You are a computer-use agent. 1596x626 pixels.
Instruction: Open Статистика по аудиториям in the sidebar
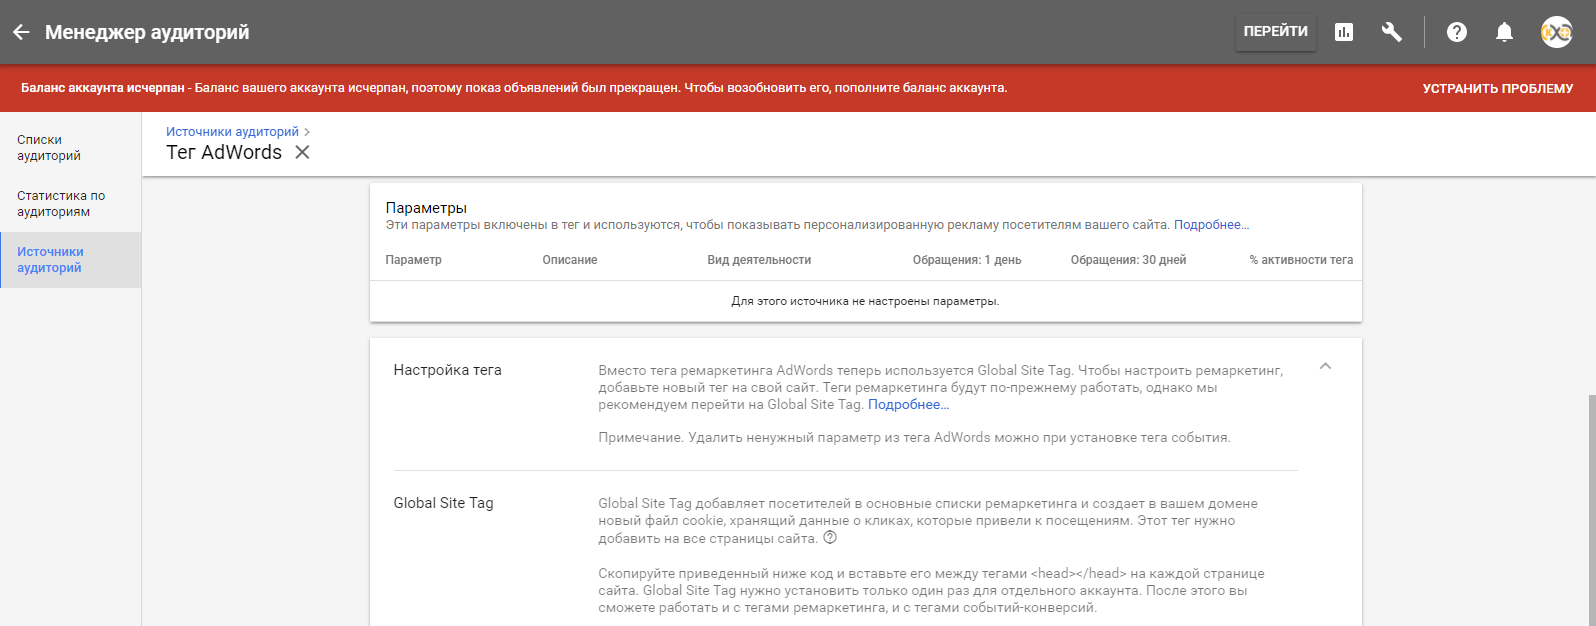71,204
